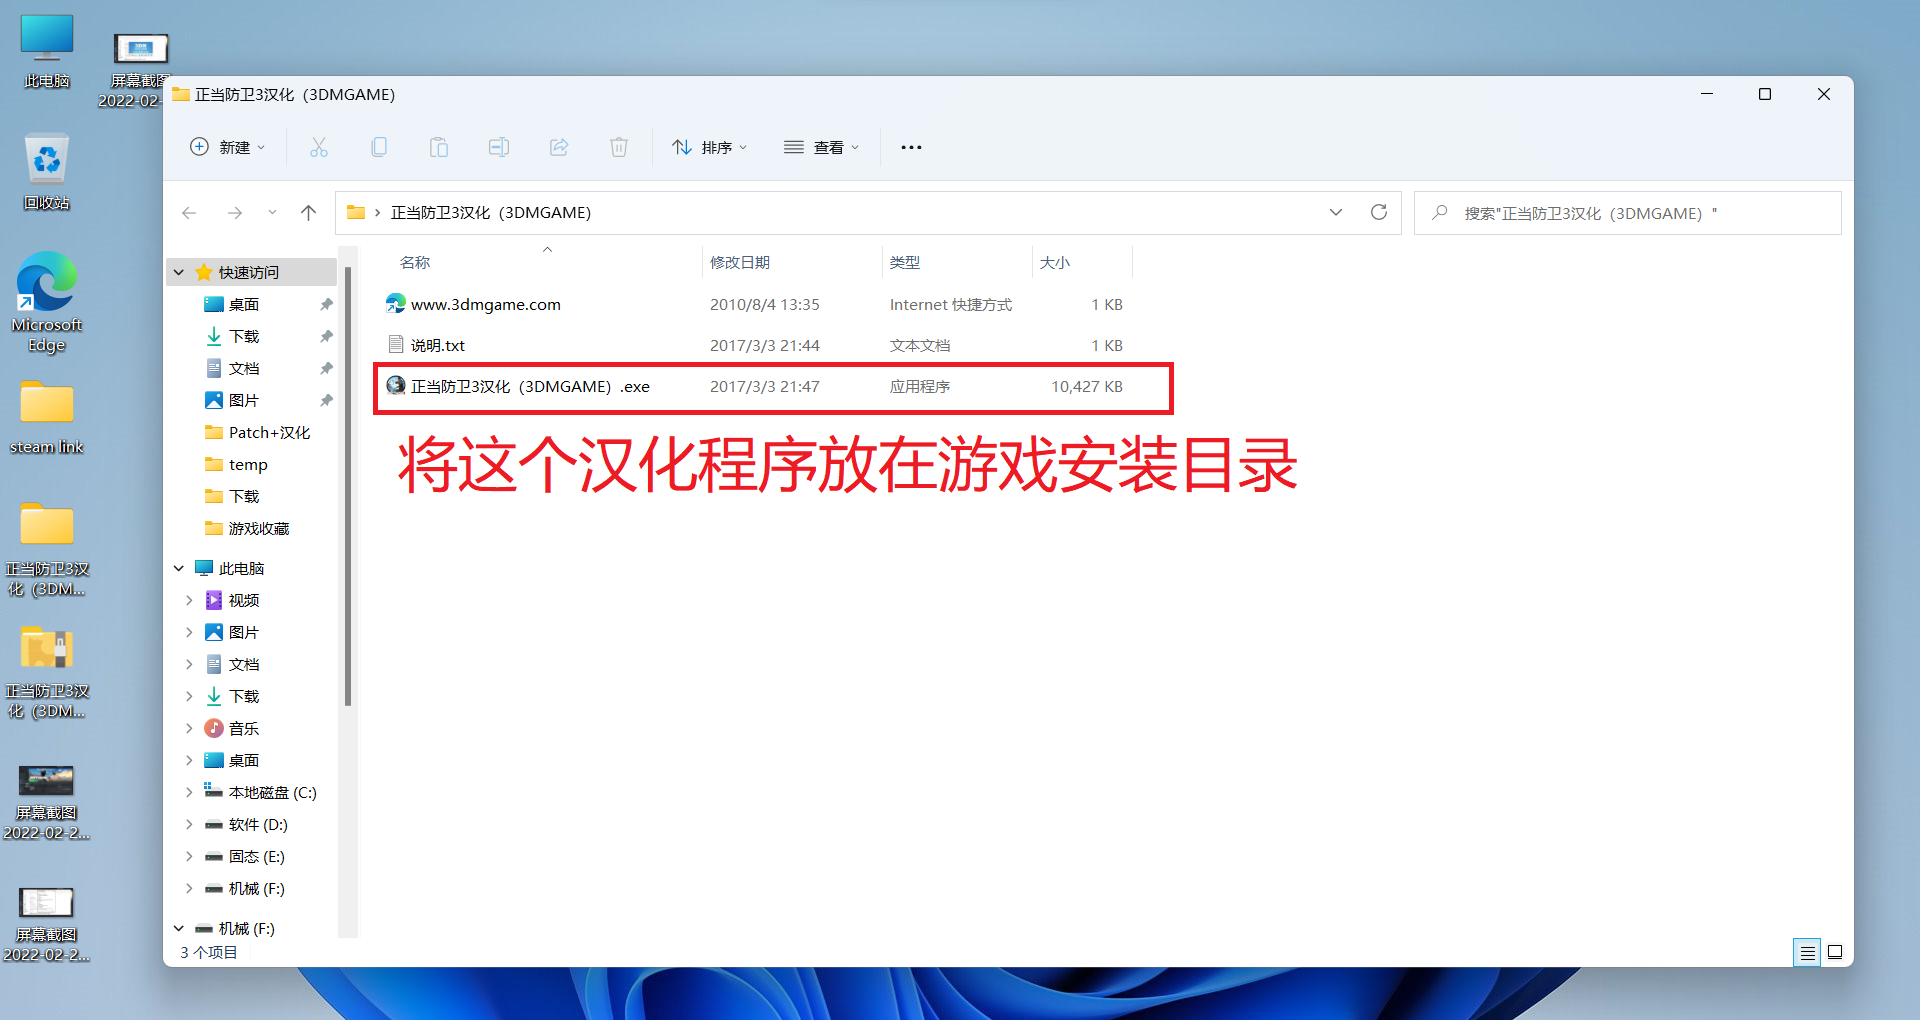The width and height of the screenshot is (1920, 1020).
Task: Open the Patch+汉化 folder in sidebar
Action: pos(269,432)
